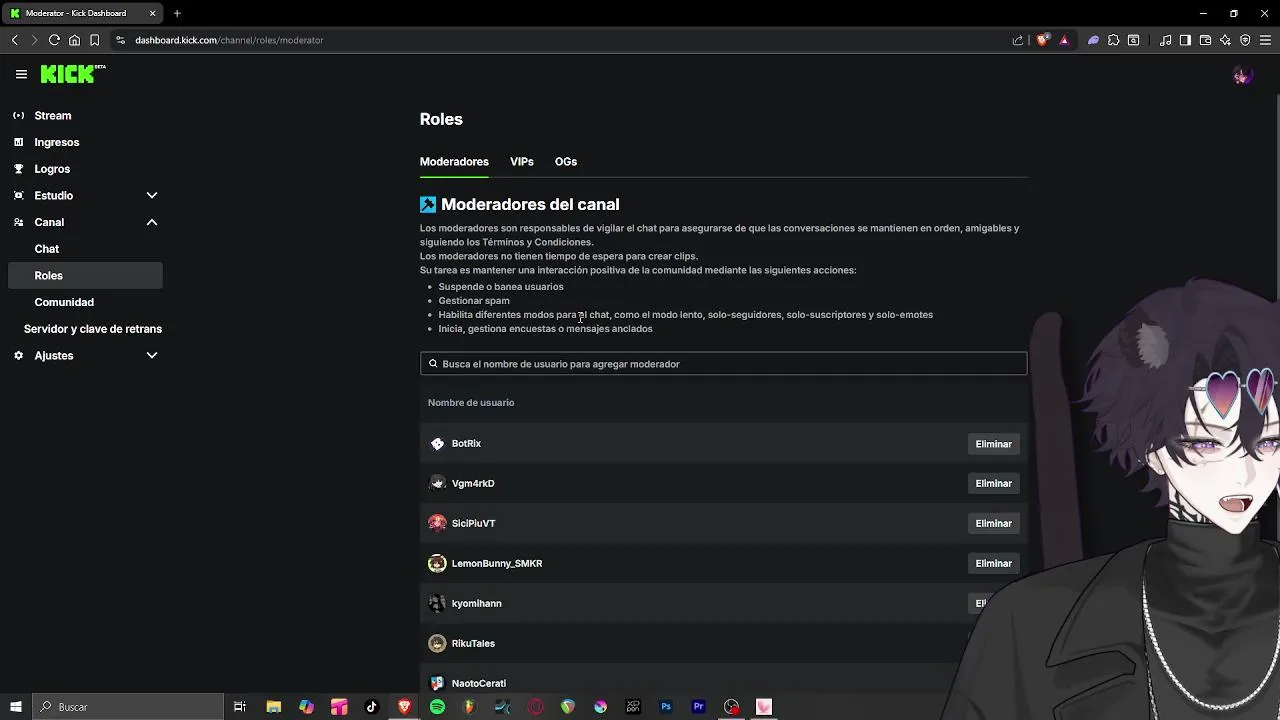The image size is (1280, 720).
Task: Click the share page icon in address bar
Action: (x=1018, y=40)
